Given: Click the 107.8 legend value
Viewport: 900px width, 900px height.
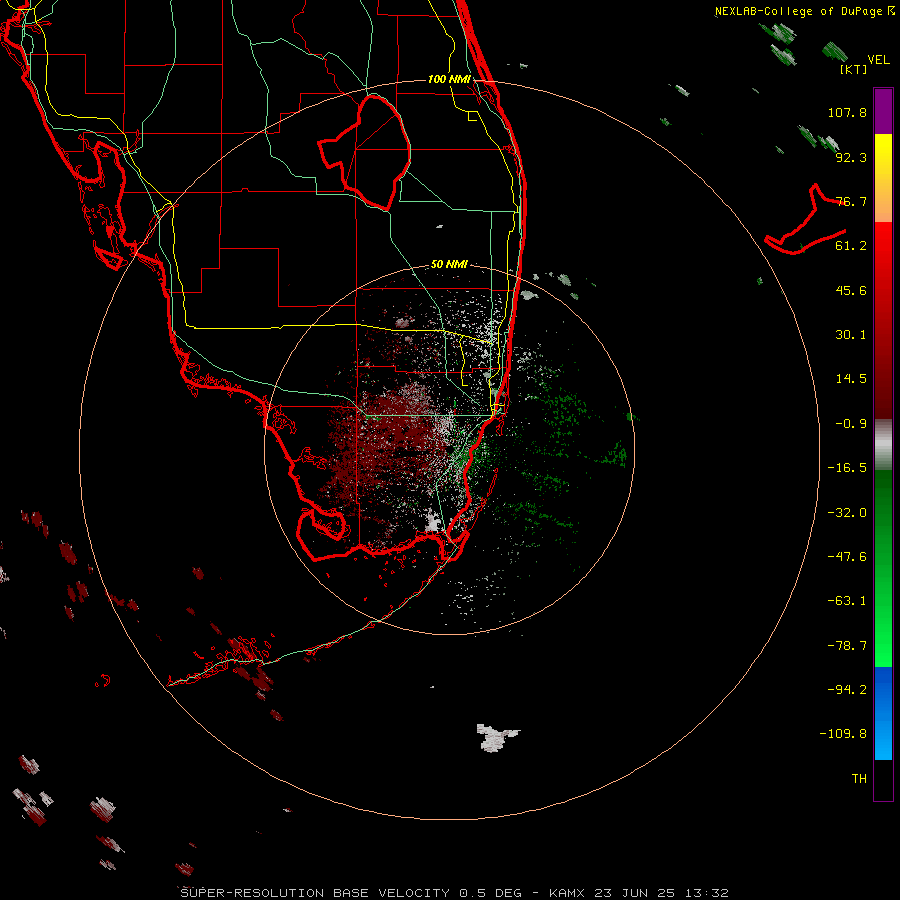Looking at the screenshot, I should click(847, 112).
